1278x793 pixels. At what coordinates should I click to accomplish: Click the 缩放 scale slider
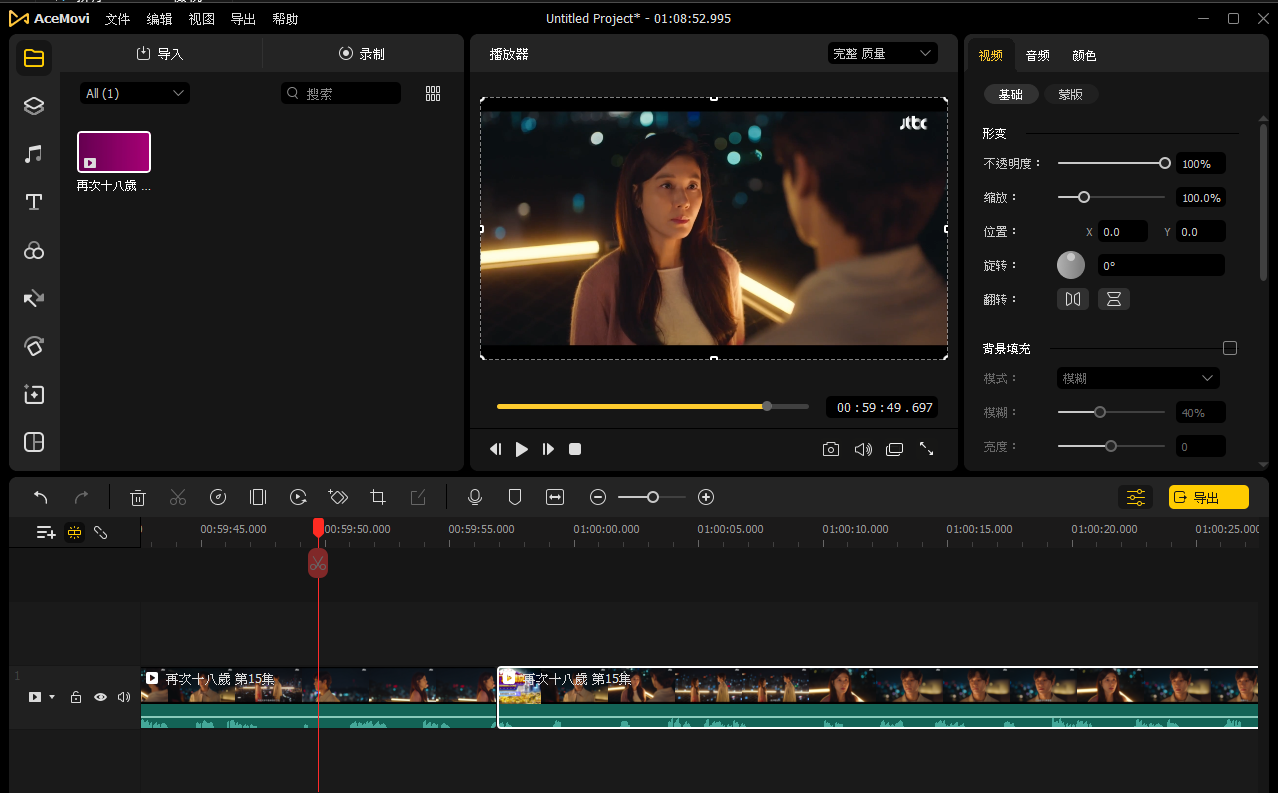click(x=1111, y=197)
